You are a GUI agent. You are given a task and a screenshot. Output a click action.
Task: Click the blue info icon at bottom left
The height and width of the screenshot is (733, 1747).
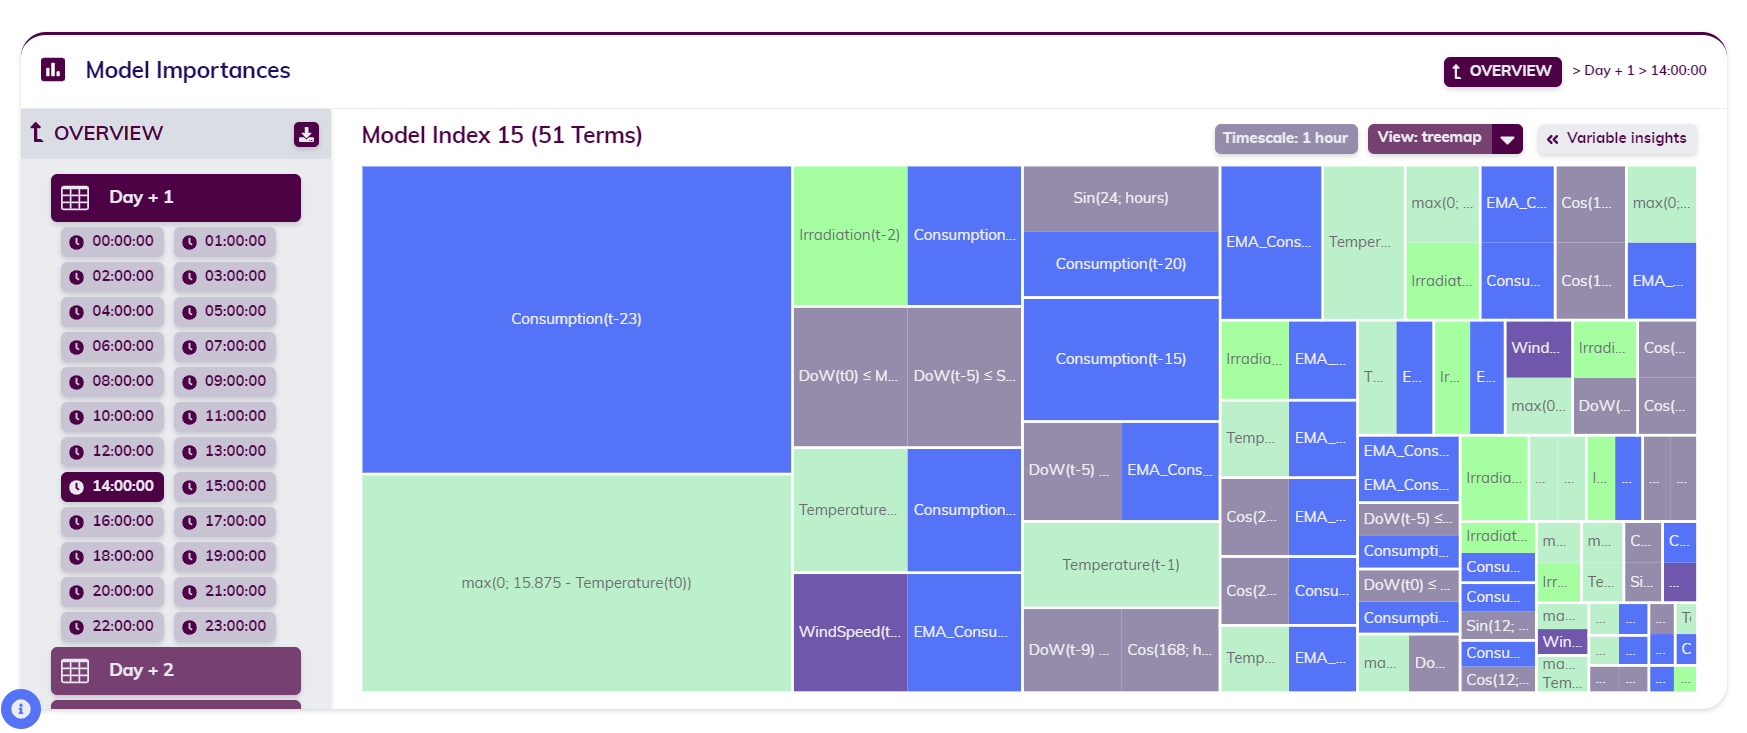pyautogui.click(x=21, y=709)
